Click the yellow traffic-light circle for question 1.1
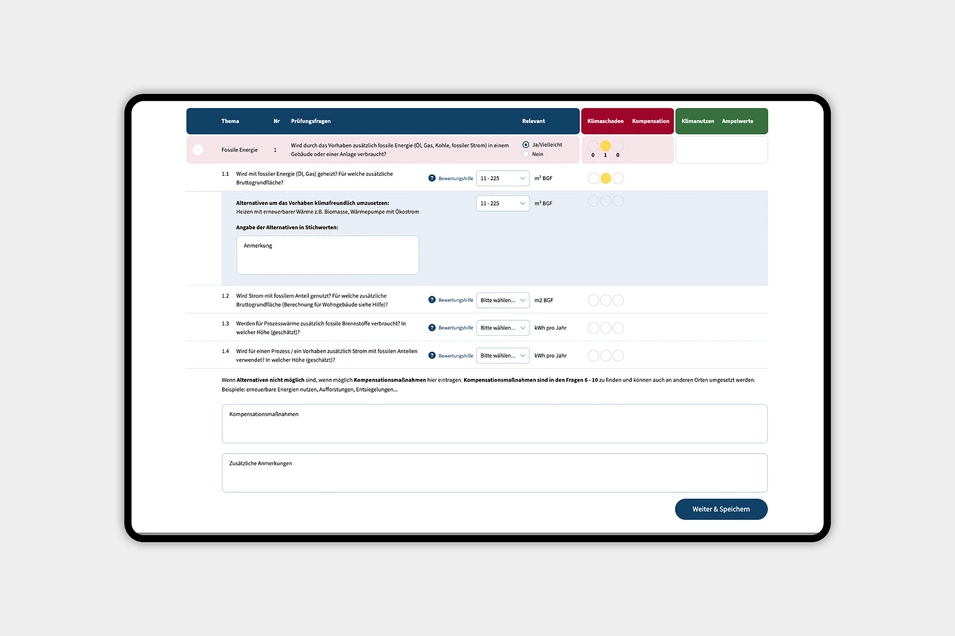Screen dimensions: 955x636 point(605,178)
